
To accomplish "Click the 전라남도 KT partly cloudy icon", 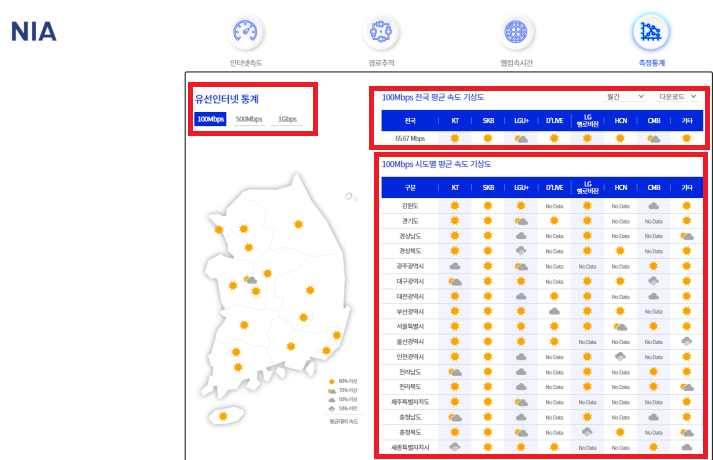I will 455,372.
